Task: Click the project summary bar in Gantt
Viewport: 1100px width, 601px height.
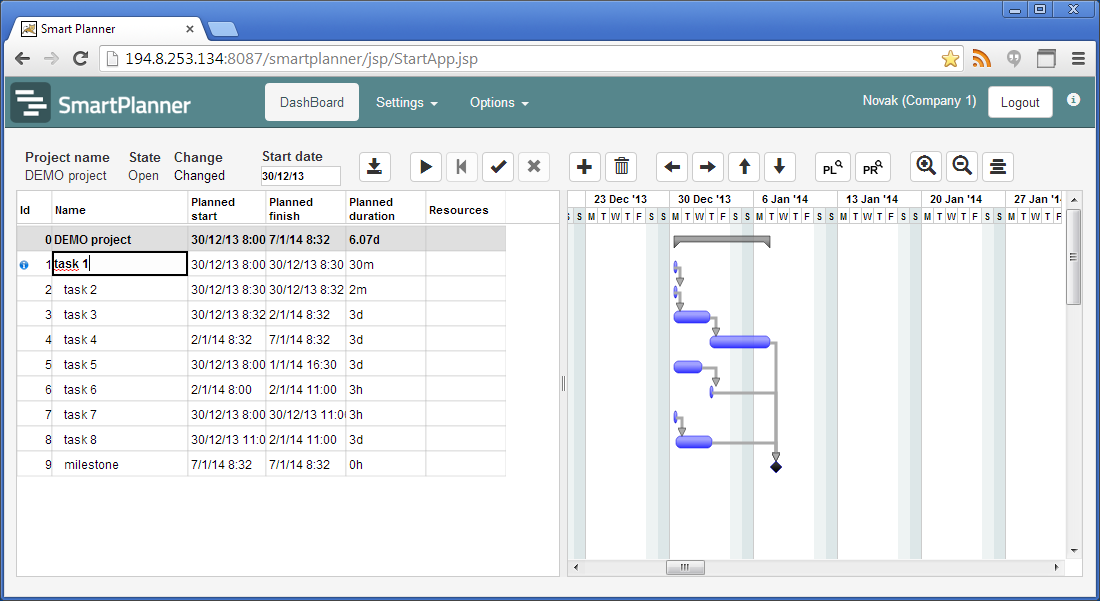Action: click(x=722, y=241)
